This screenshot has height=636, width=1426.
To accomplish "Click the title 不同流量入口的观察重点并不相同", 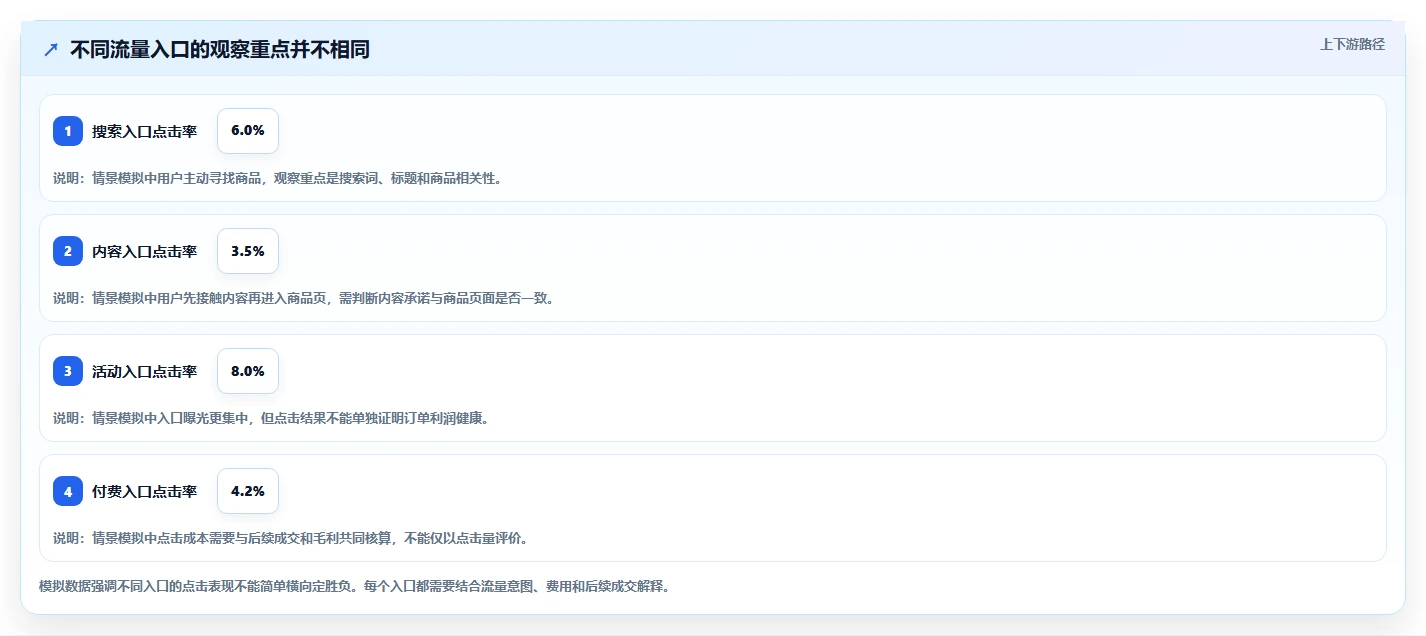I will [220, 49].
